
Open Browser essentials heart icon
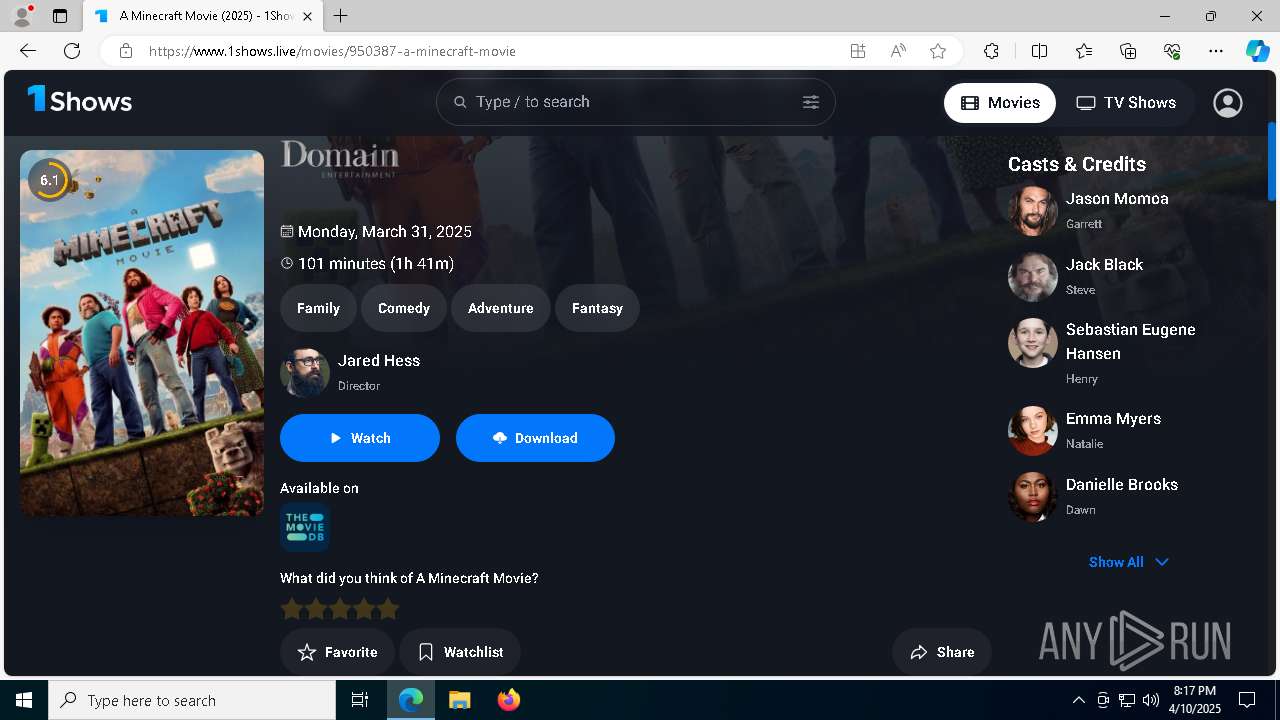[x=1172, y=51]
